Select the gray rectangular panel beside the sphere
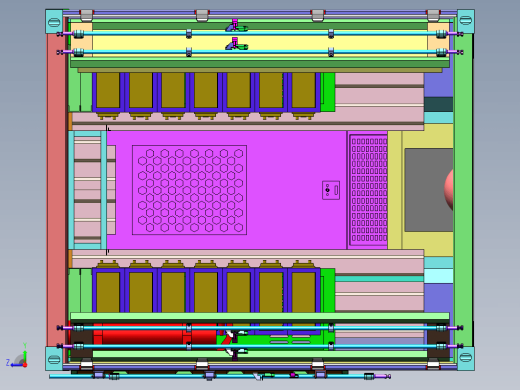Image resolution: width=520 pixels, height=390 pixels. click(429, 190)
